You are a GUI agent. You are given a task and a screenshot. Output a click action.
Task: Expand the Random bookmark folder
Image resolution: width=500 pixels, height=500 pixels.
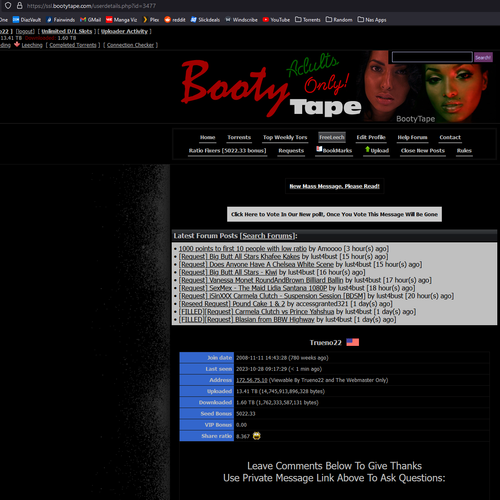click(x=339, y=20)
